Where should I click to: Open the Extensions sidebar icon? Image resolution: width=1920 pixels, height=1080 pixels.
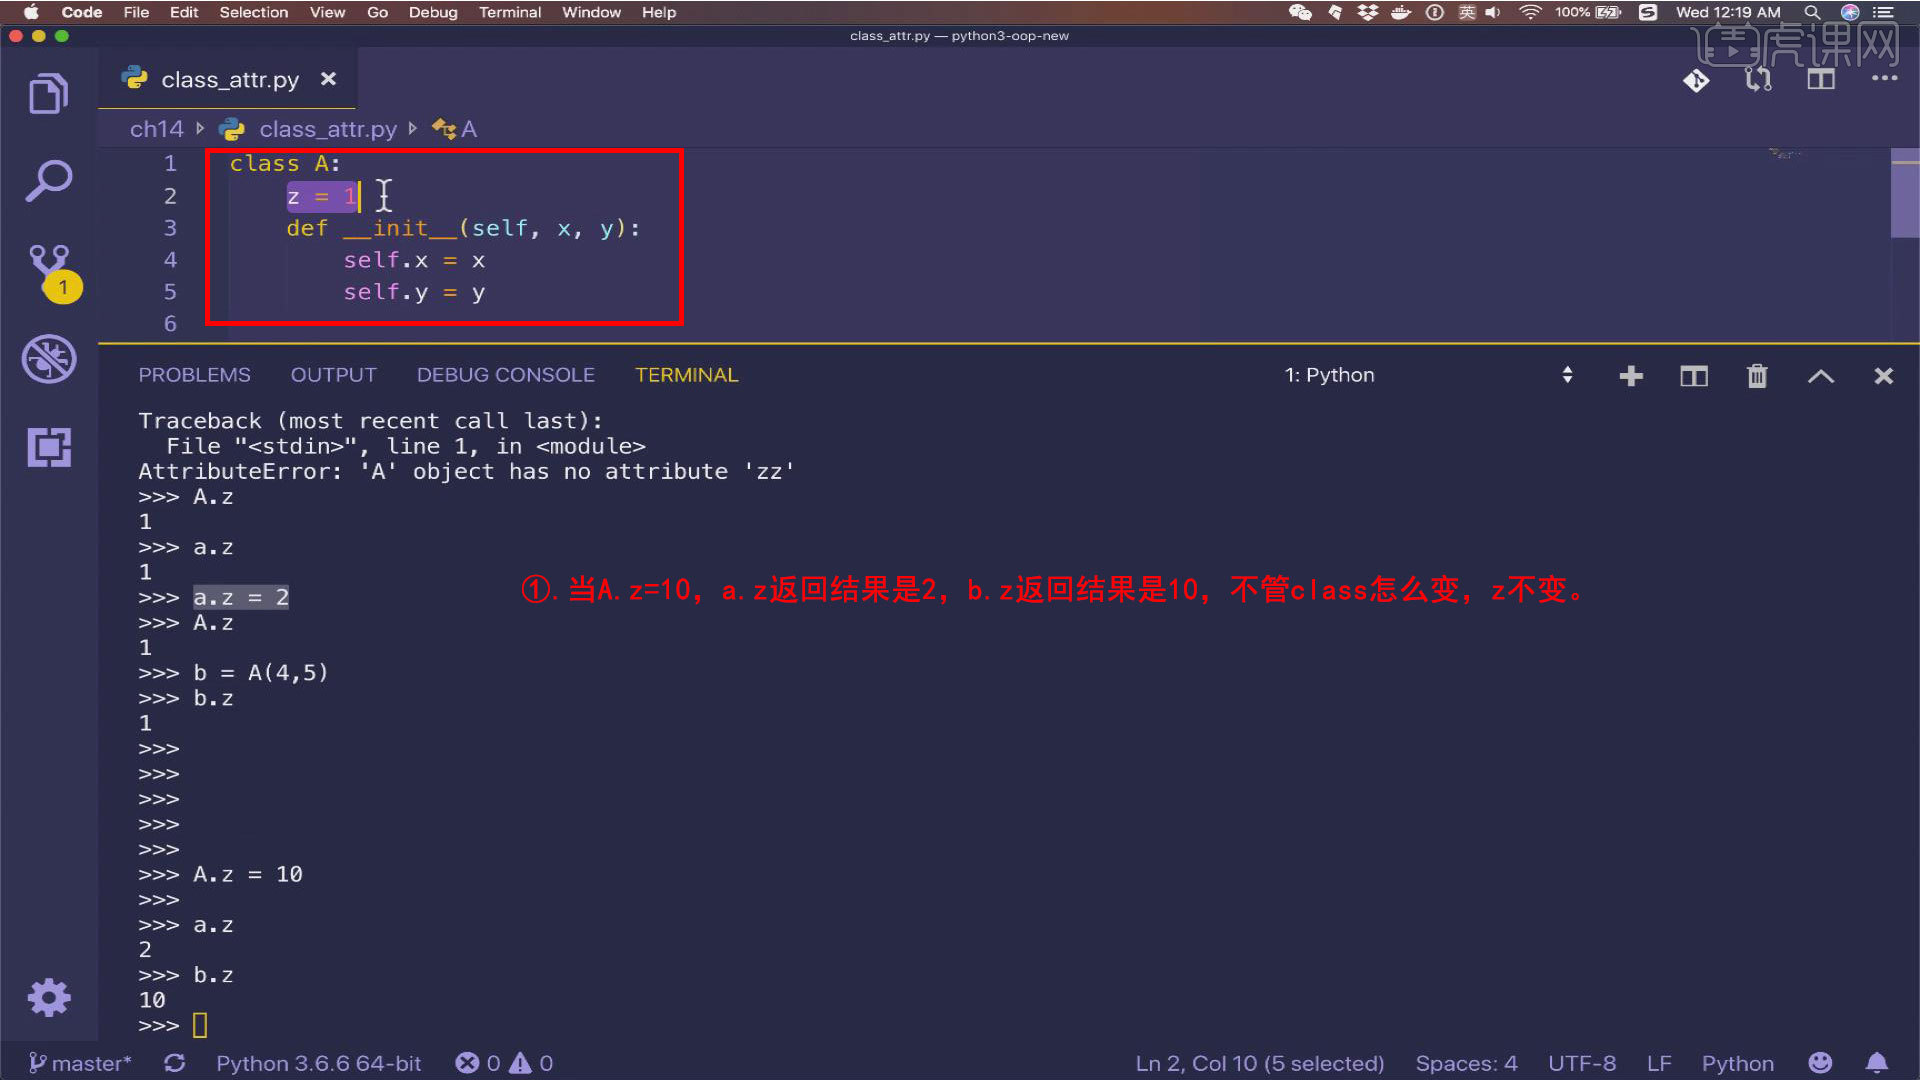click(x=48, y=447)
